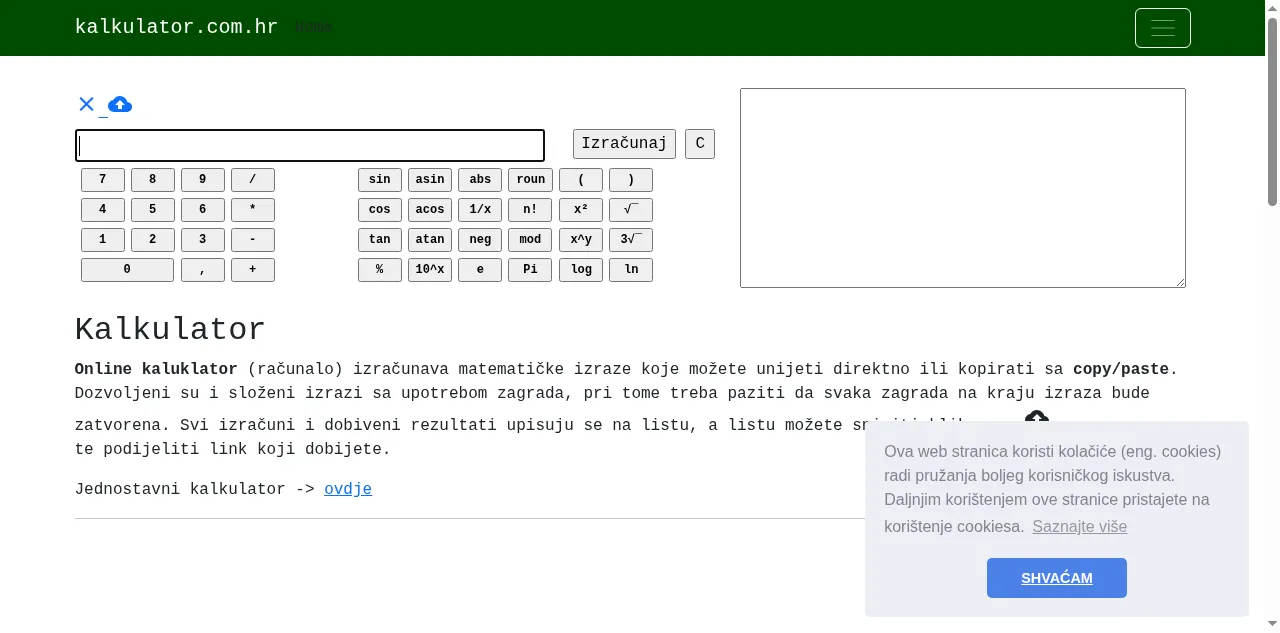The height and width of the screenshot is (633, 1280).
Task: Click the x² square button
Action: [581, 210]
